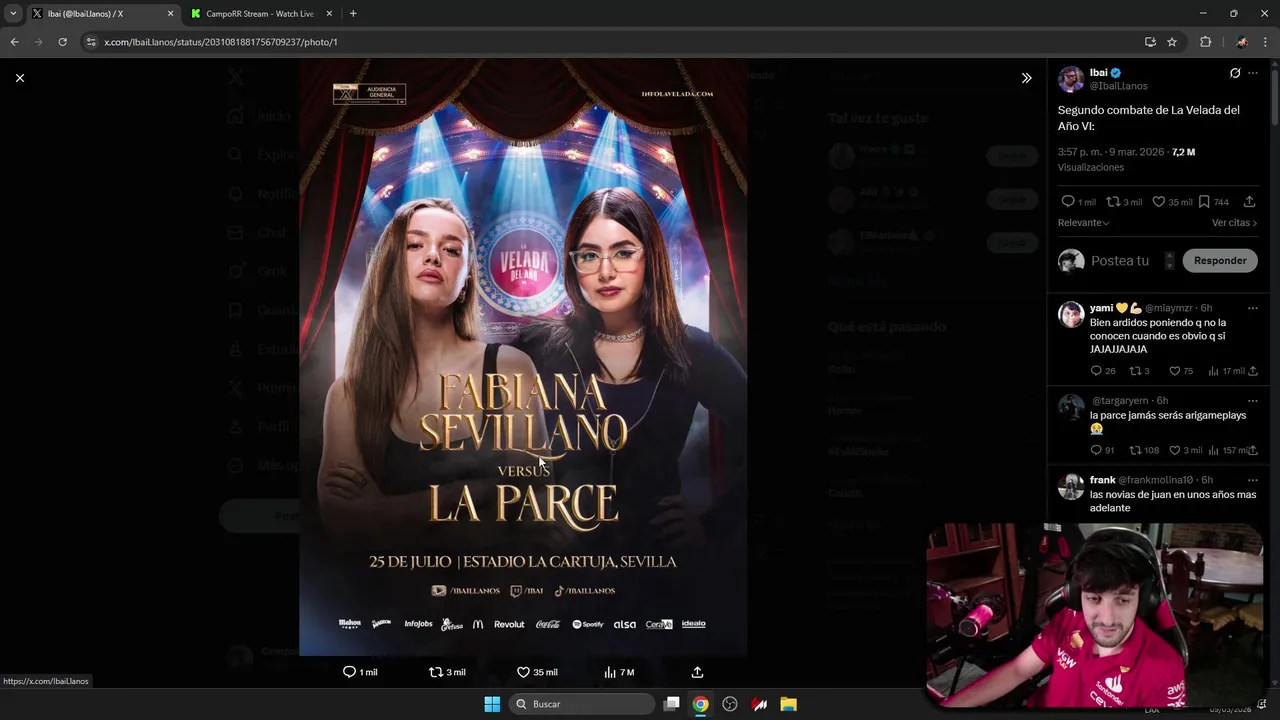
Task: Click the address bar URL
Action: point(221,42)
